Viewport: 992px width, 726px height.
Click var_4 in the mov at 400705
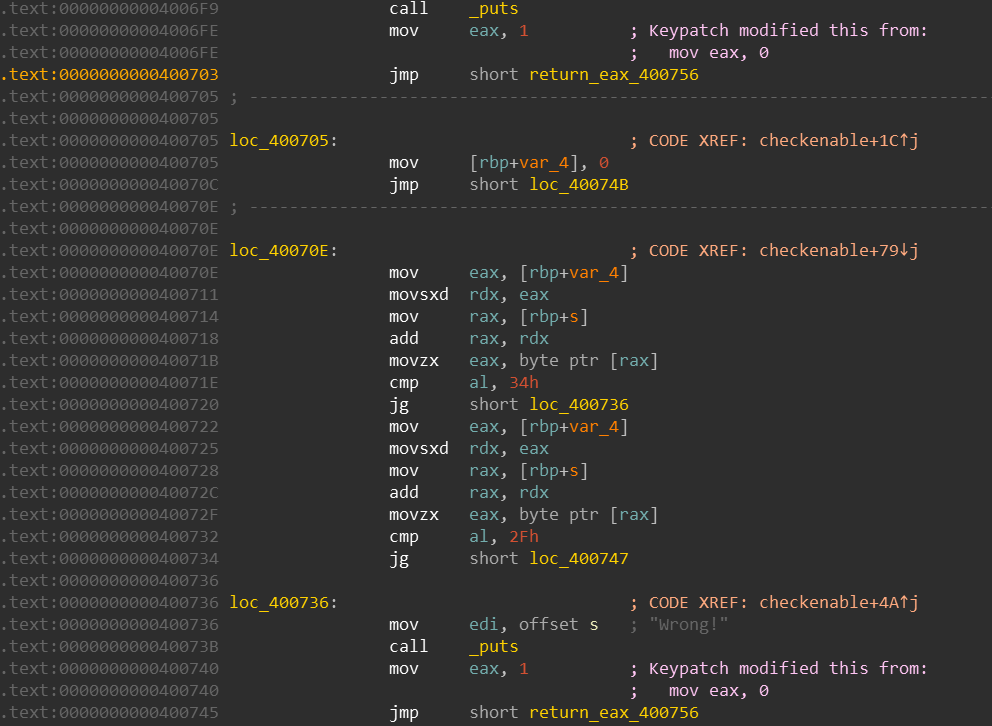pyautogui.click(x=544, y=163)
